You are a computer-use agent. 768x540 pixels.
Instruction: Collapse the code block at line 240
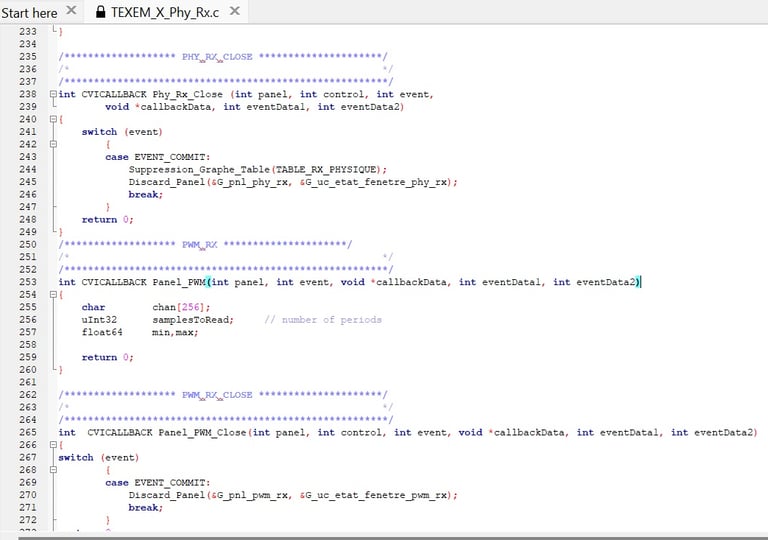tap(53, 119)
